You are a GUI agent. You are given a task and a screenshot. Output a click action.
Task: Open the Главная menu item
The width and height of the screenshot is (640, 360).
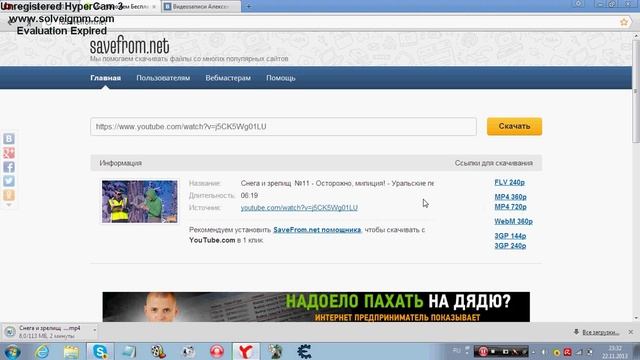coord(105,78)
